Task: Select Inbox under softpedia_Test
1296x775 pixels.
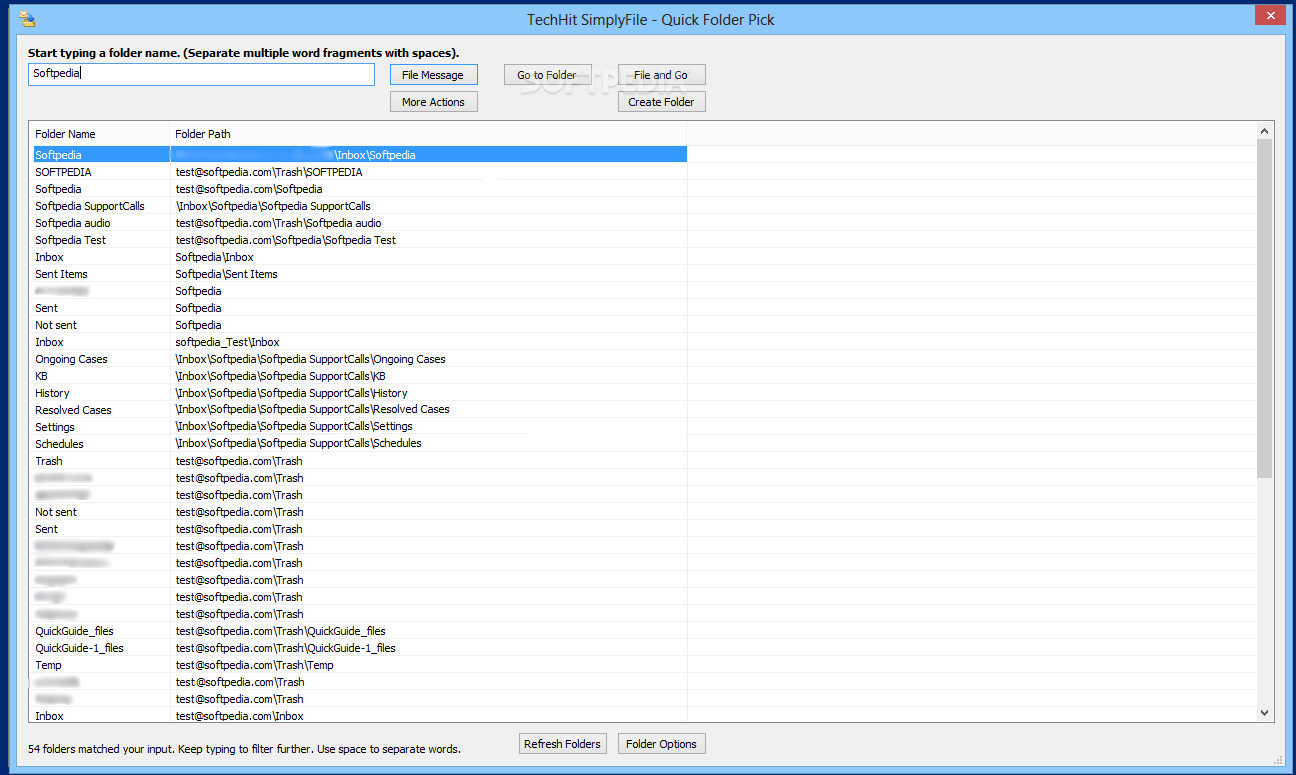Action: pyautogui.click(x=359, y=342)
